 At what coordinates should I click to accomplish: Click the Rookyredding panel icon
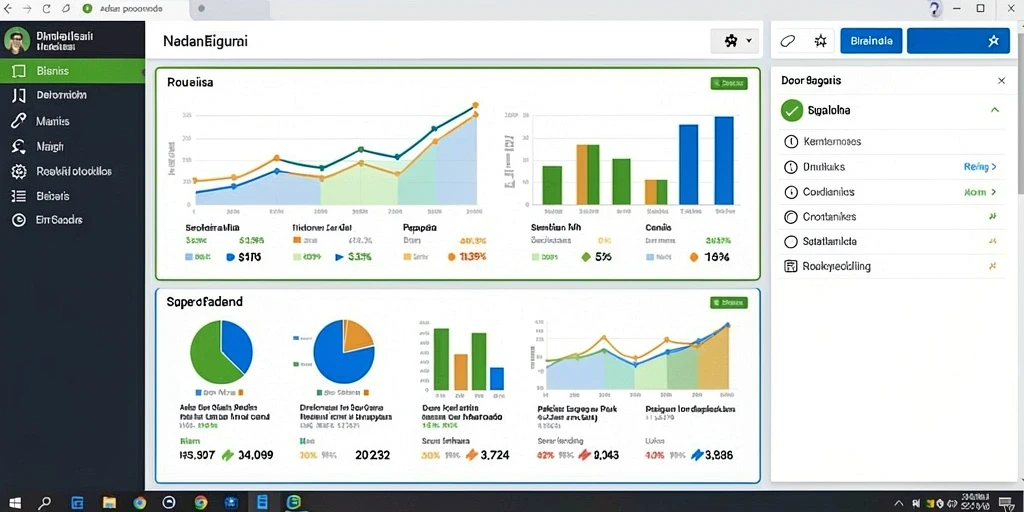(791, 266)
